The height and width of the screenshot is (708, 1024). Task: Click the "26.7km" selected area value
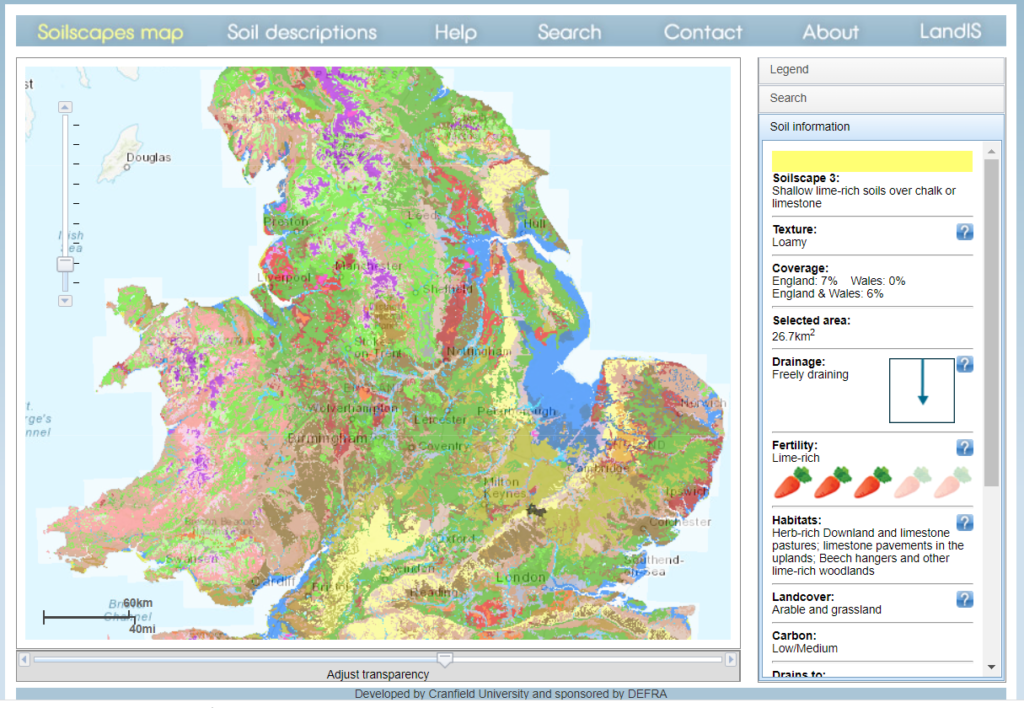click(x=793, y=336)
